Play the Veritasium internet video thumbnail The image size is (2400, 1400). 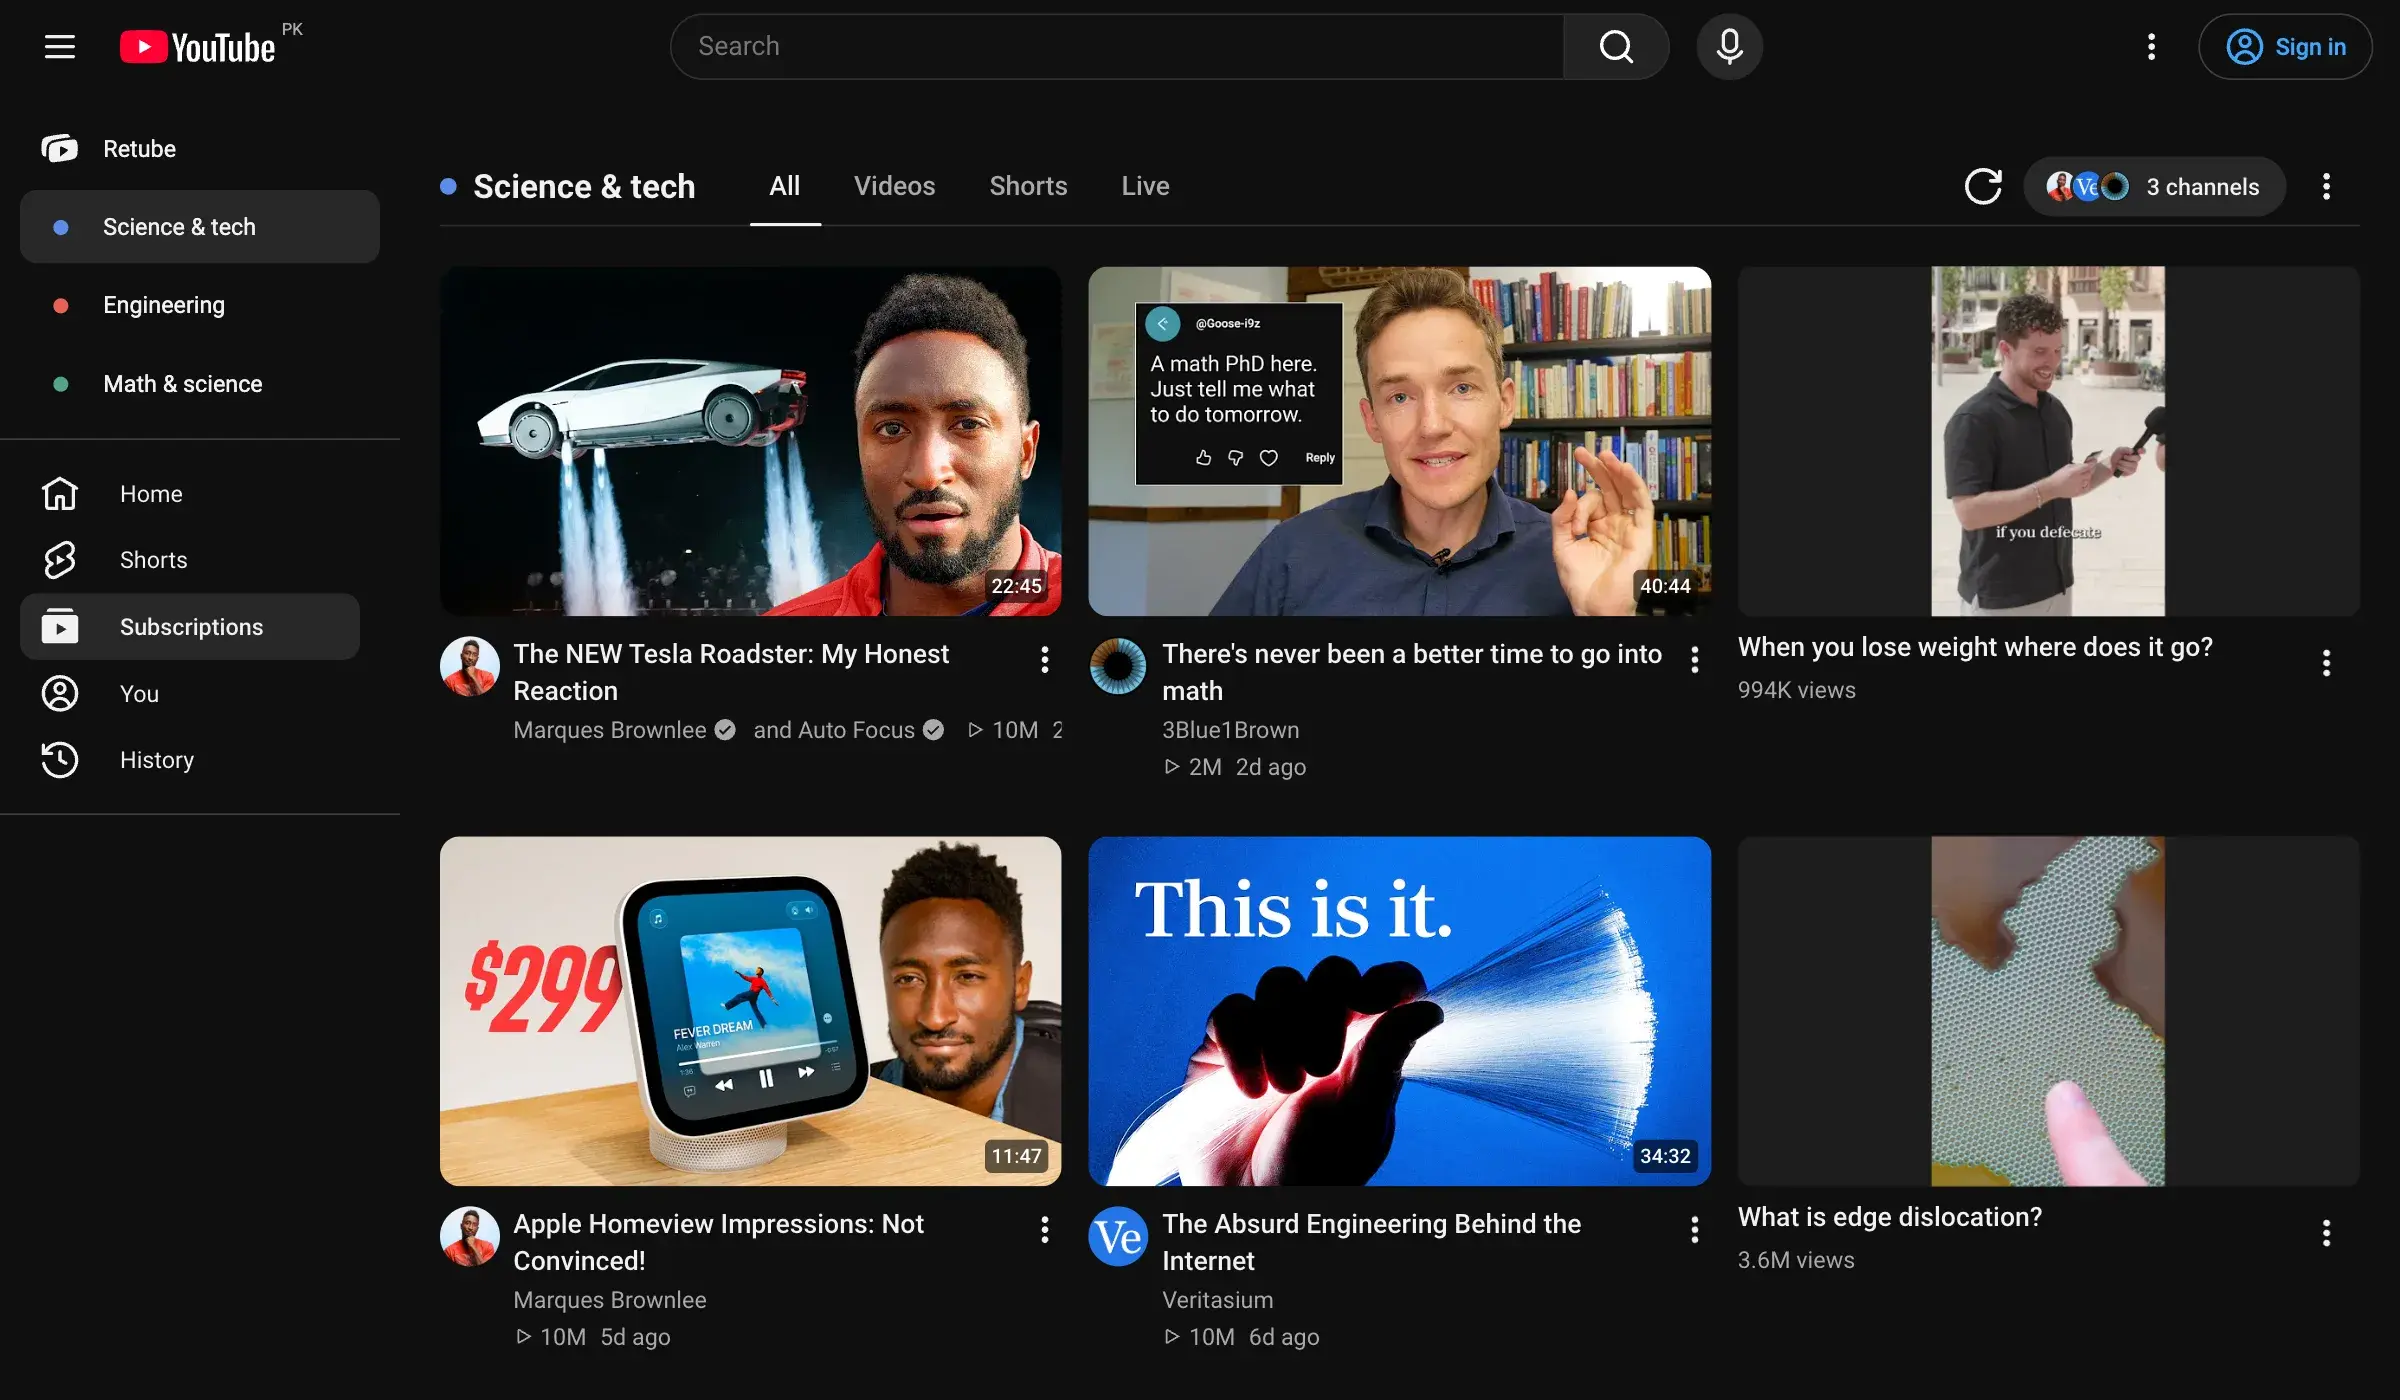[1399, 1011]
